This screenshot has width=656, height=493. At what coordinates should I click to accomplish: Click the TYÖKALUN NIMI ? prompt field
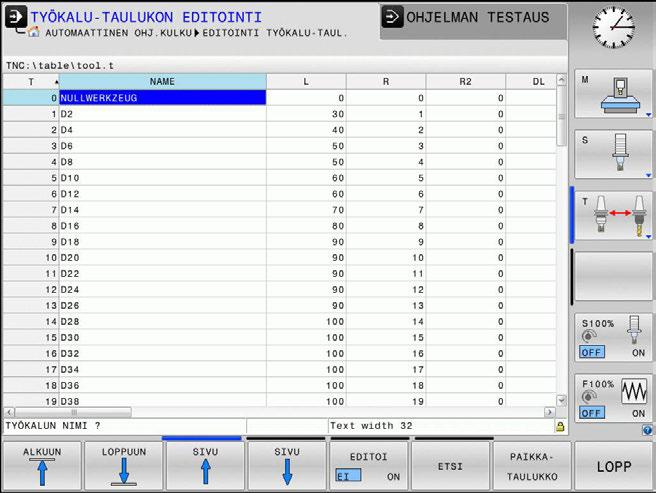pos(125,426)
